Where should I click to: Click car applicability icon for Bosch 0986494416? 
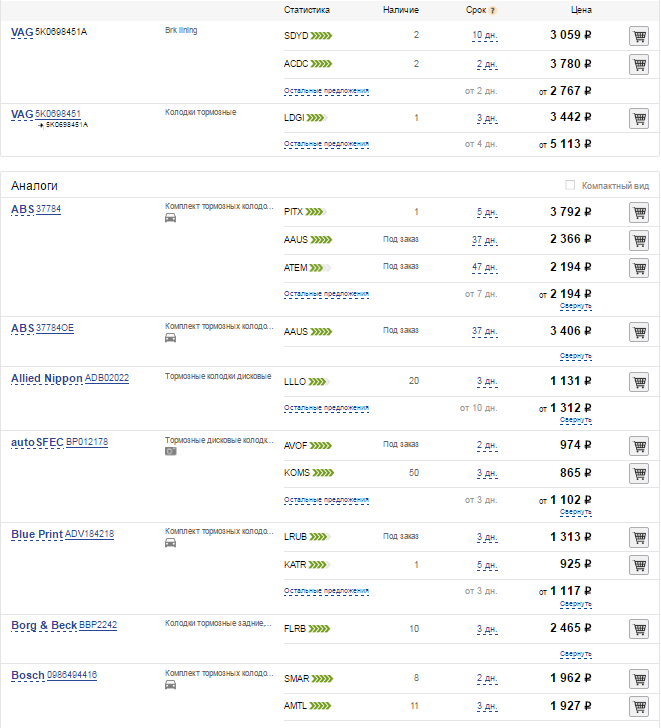pyautogui.click(x=170, y=684)
